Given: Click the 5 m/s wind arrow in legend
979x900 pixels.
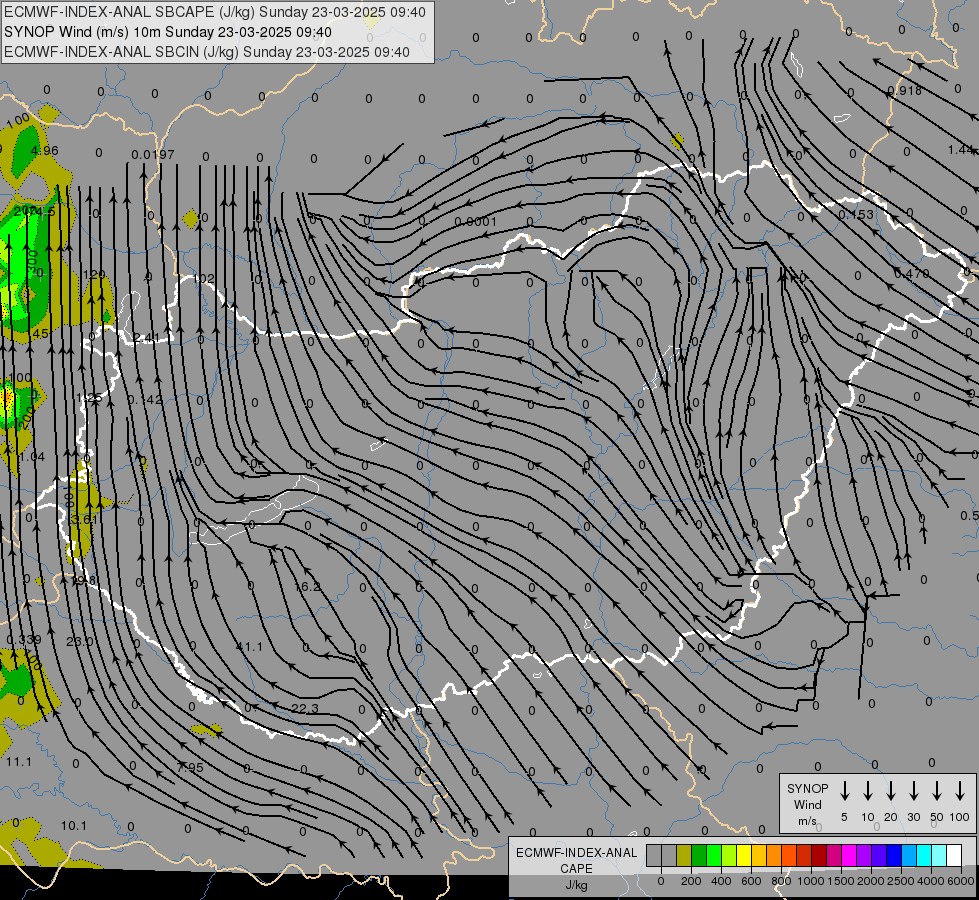Looking at the screenshot, I should pos(844,791).
